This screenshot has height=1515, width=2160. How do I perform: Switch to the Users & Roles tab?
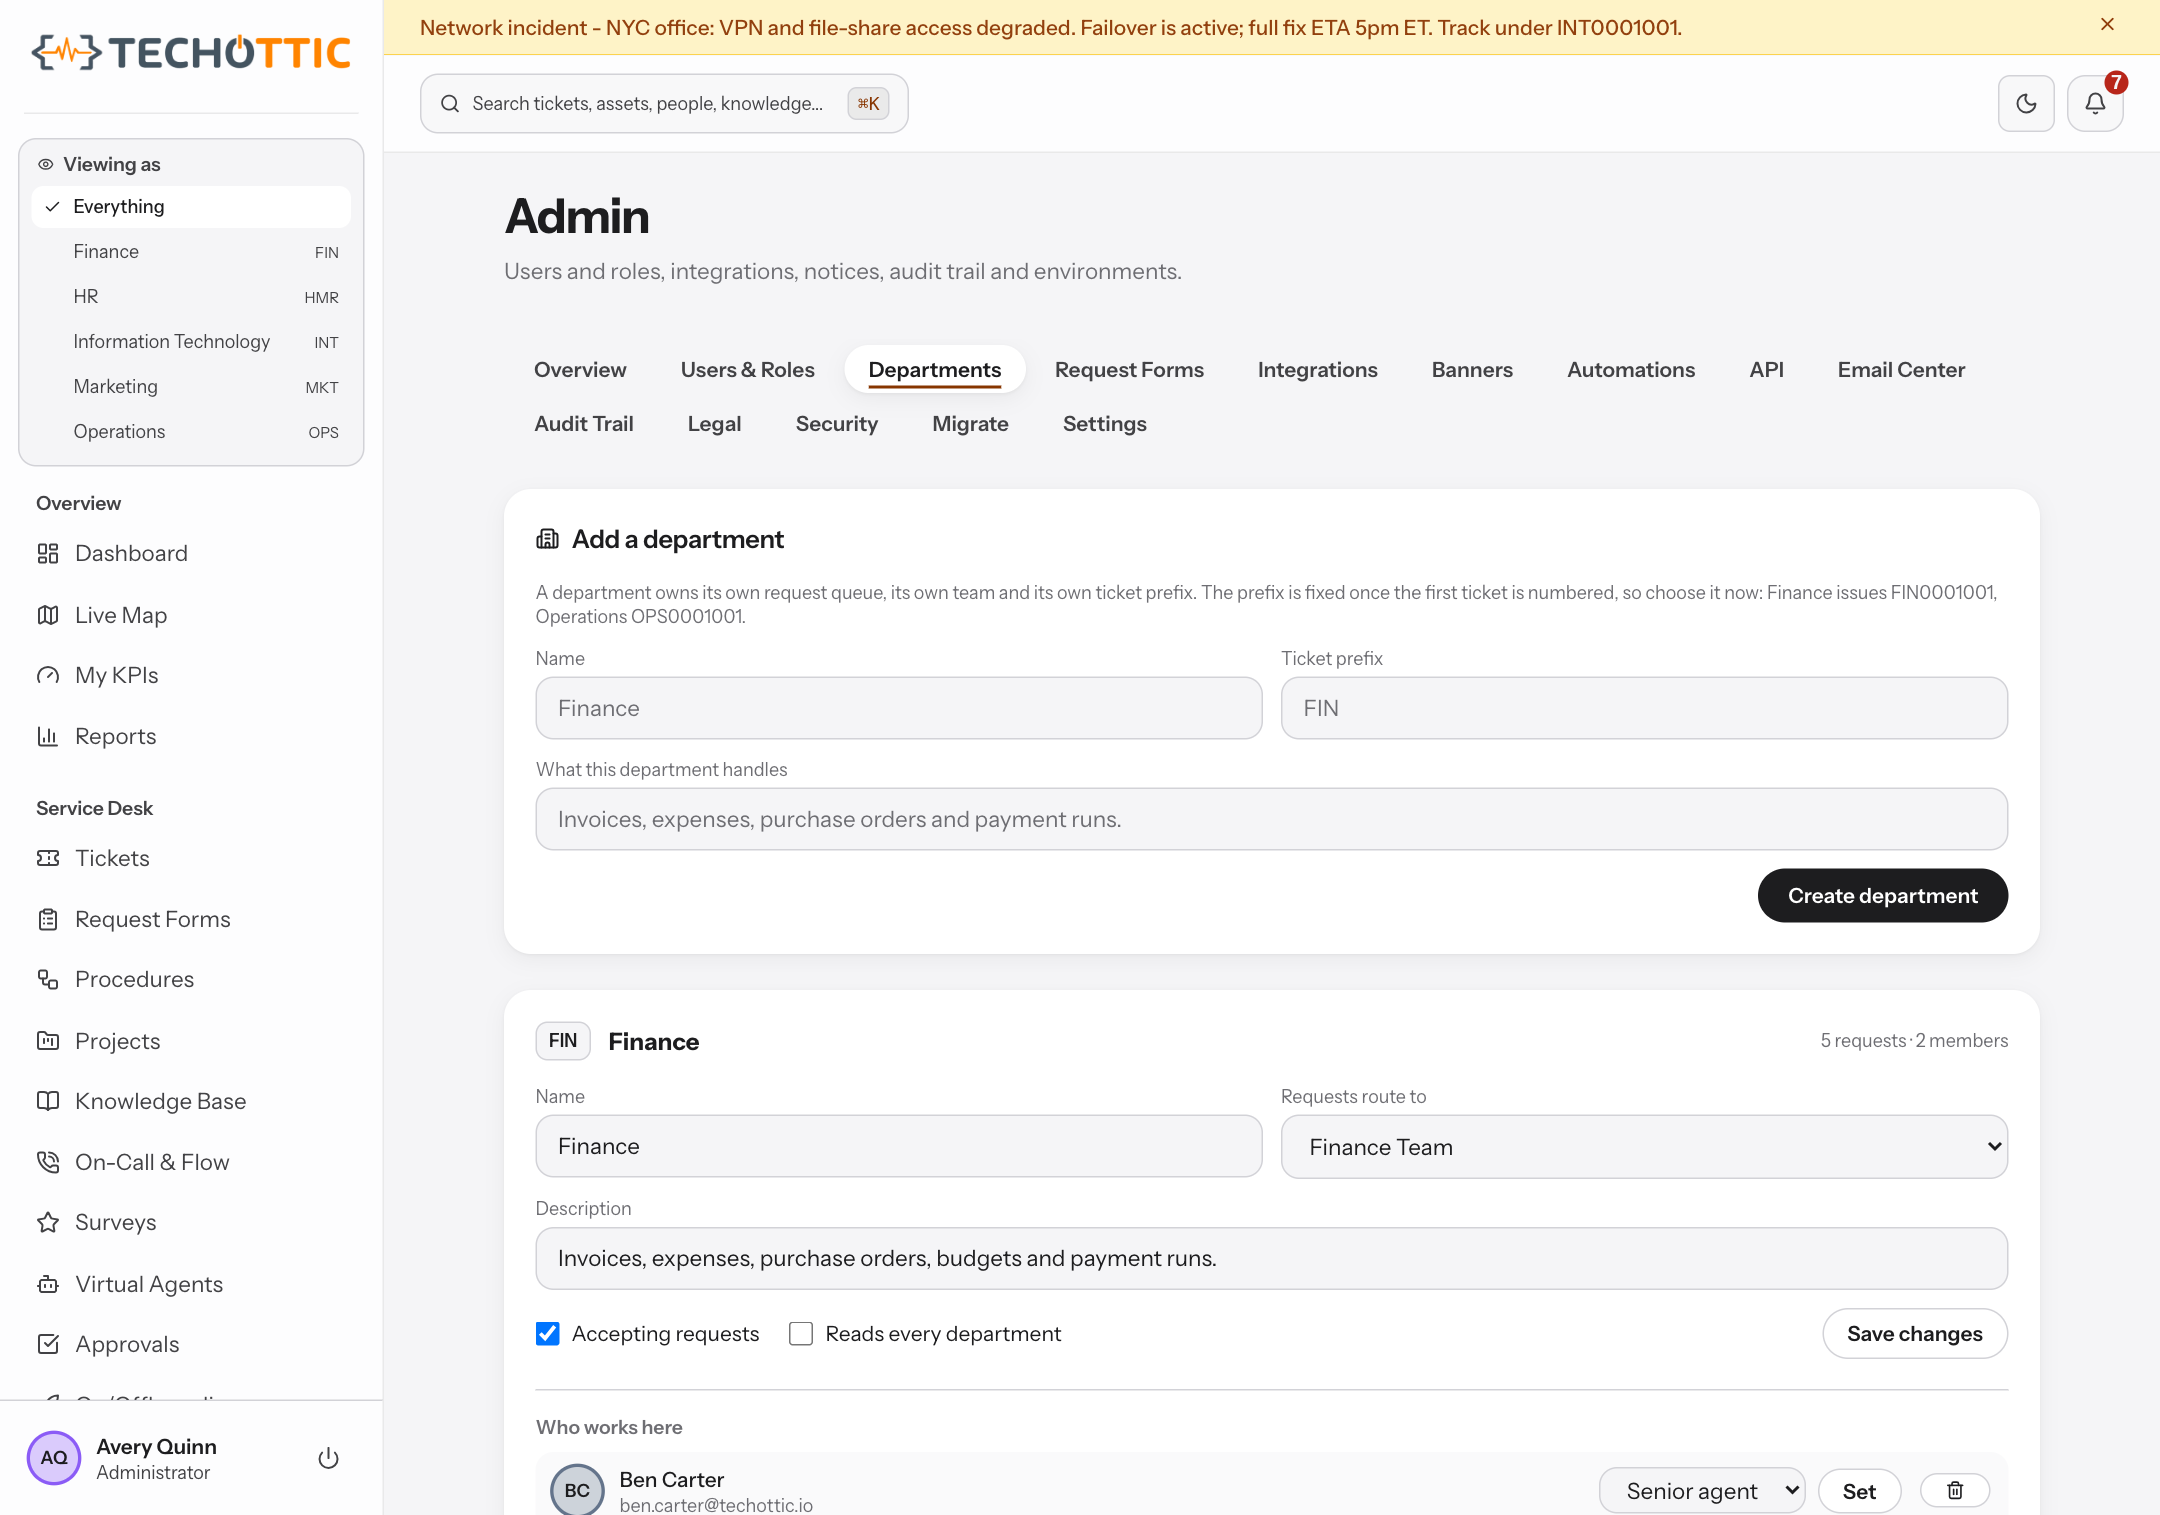[748, 370]
